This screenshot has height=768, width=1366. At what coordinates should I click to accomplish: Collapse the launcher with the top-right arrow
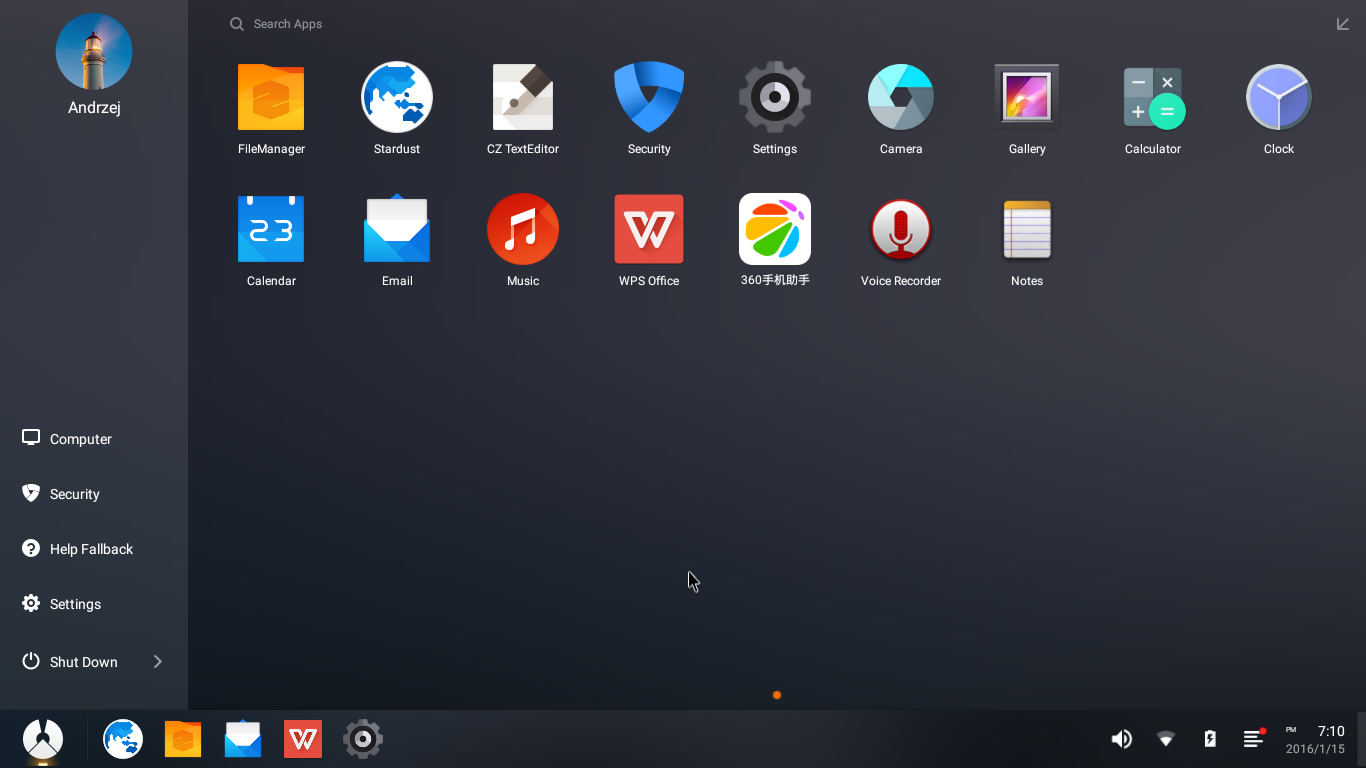(x=1343, y=24)
